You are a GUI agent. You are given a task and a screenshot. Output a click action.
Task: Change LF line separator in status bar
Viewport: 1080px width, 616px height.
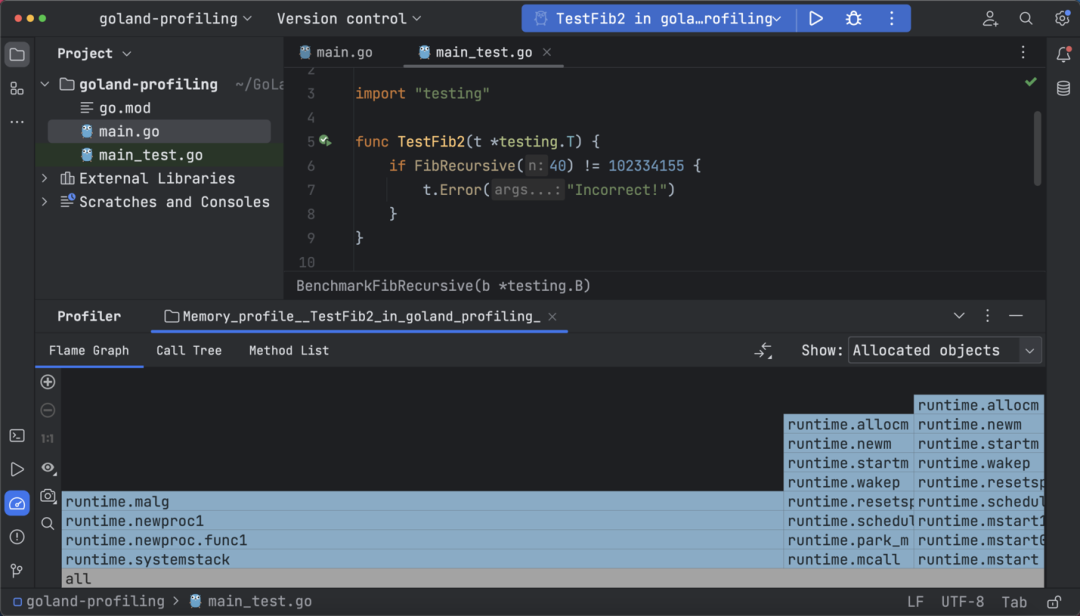click(915, 602)
